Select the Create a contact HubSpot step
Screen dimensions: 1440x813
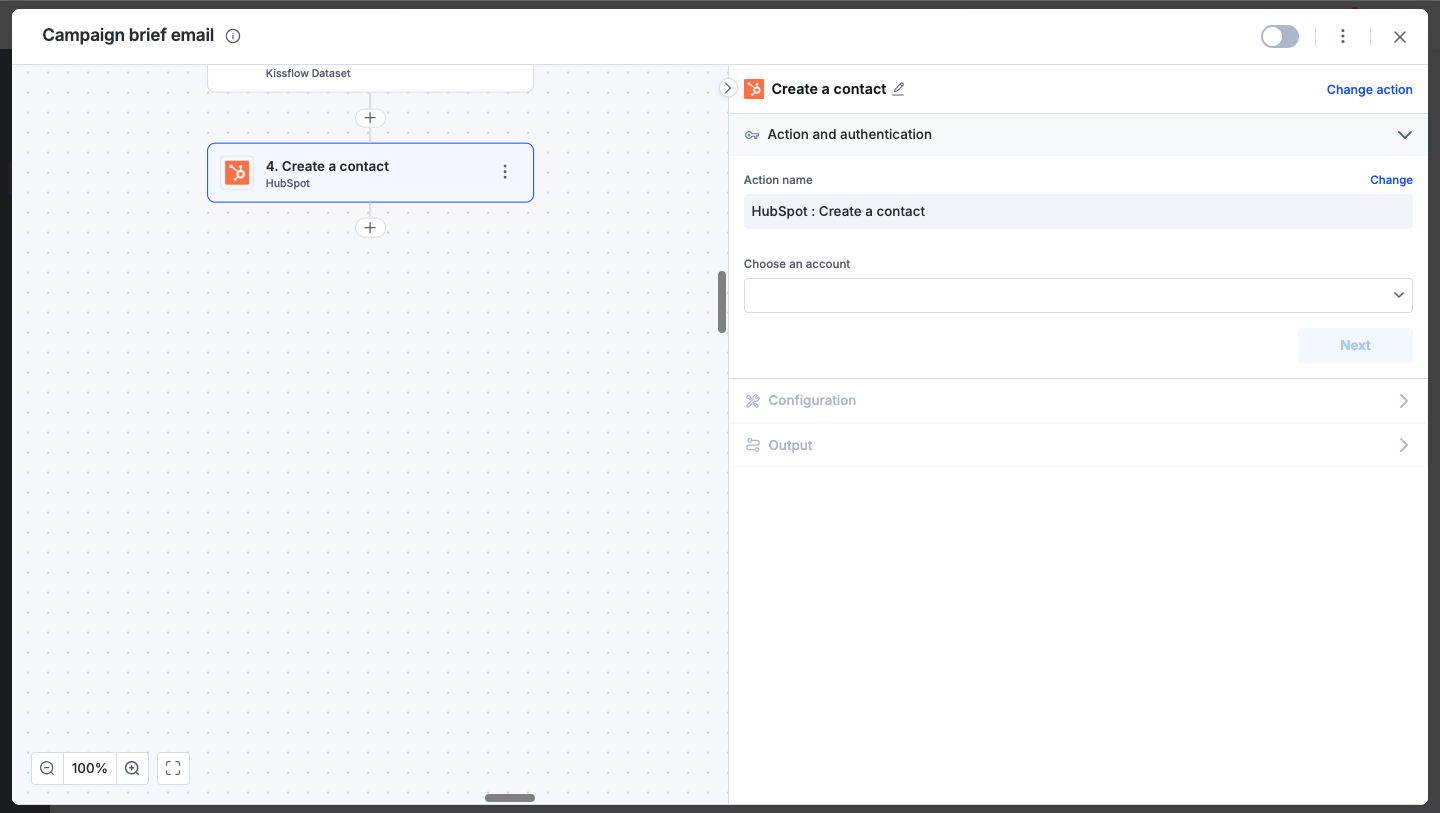pos(370,173)
